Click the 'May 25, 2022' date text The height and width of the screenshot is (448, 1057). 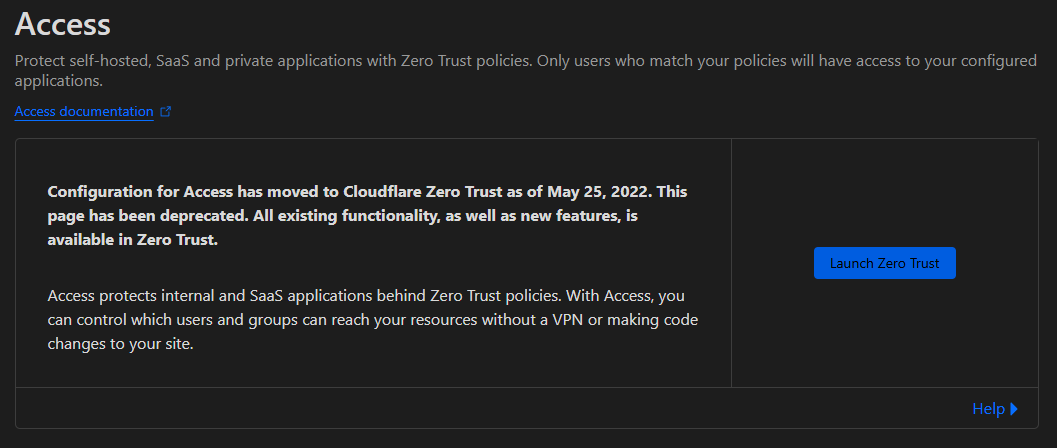(599, 191)
